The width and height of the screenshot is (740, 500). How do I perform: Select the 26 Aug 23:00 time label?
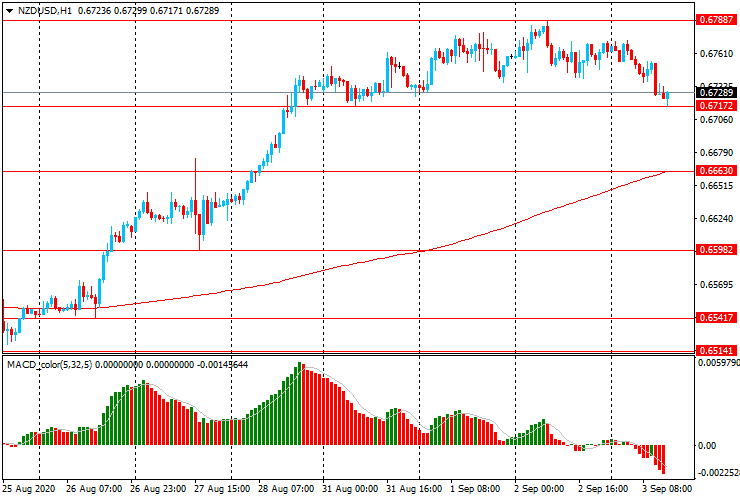158,489
